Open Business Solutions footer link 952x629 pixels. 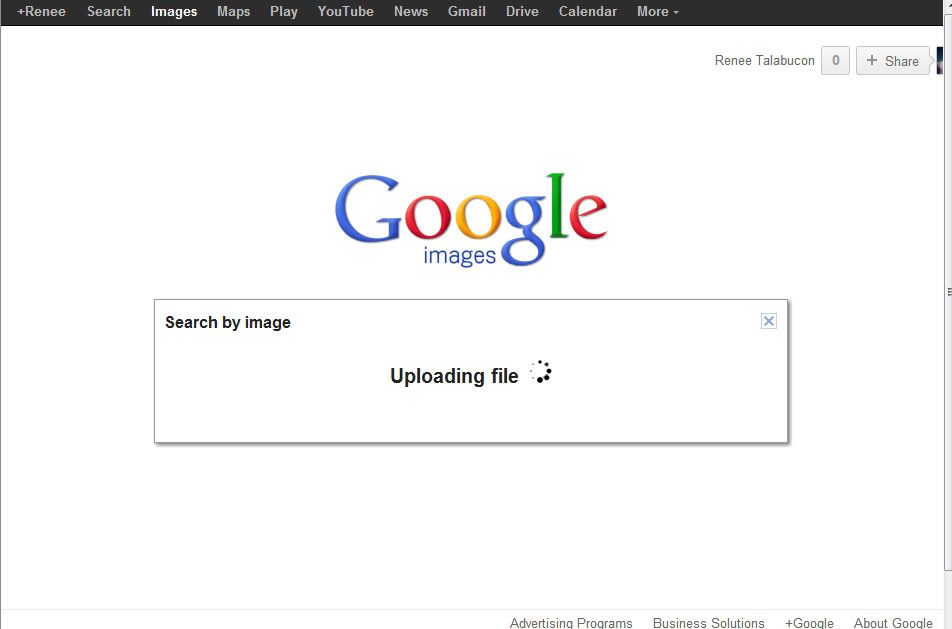pos(709,622)
